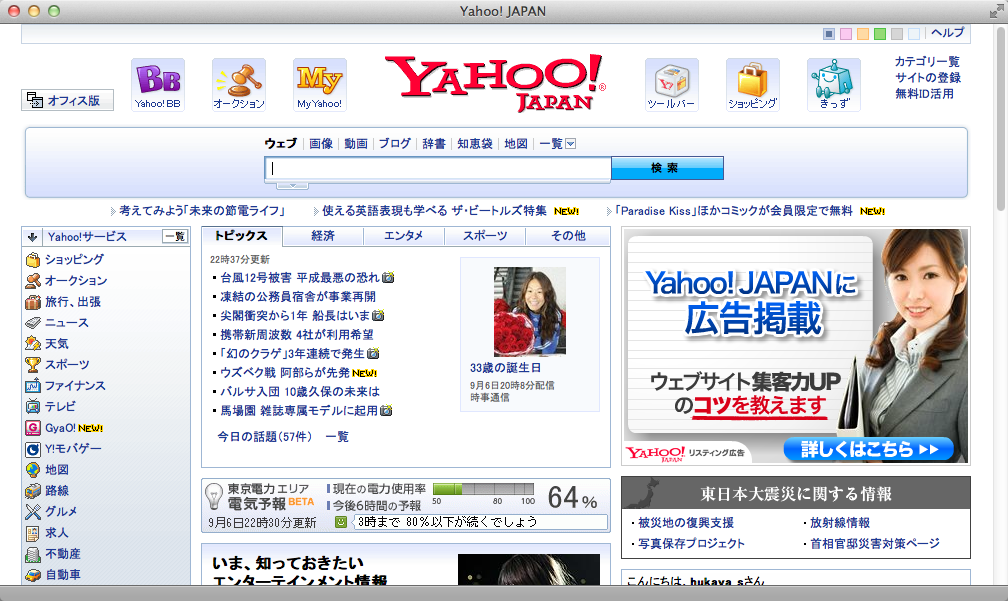Switch to the スポーツ news tab

(484, 236)
